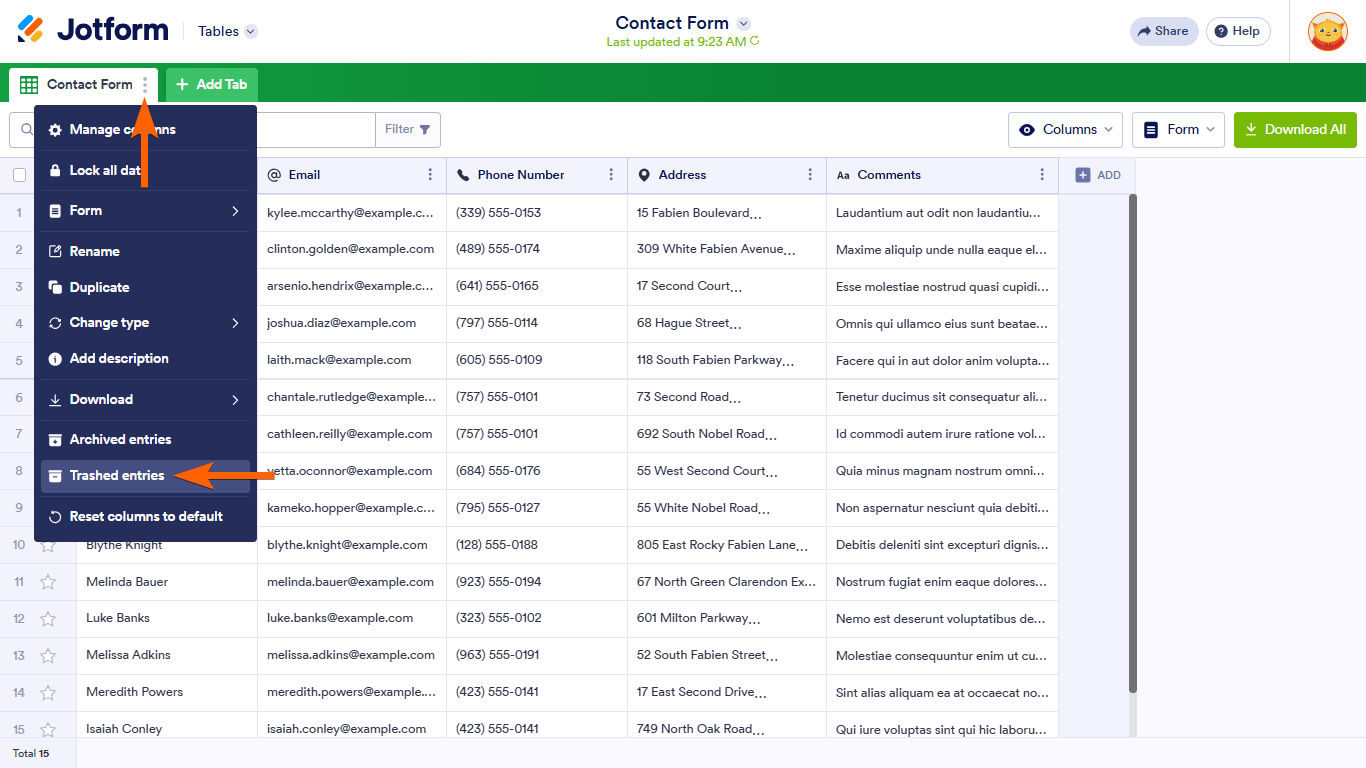This screenshot has width=1366, height=768.
Task: Open the Columns dropdown
Action: tap(1065, 129)
